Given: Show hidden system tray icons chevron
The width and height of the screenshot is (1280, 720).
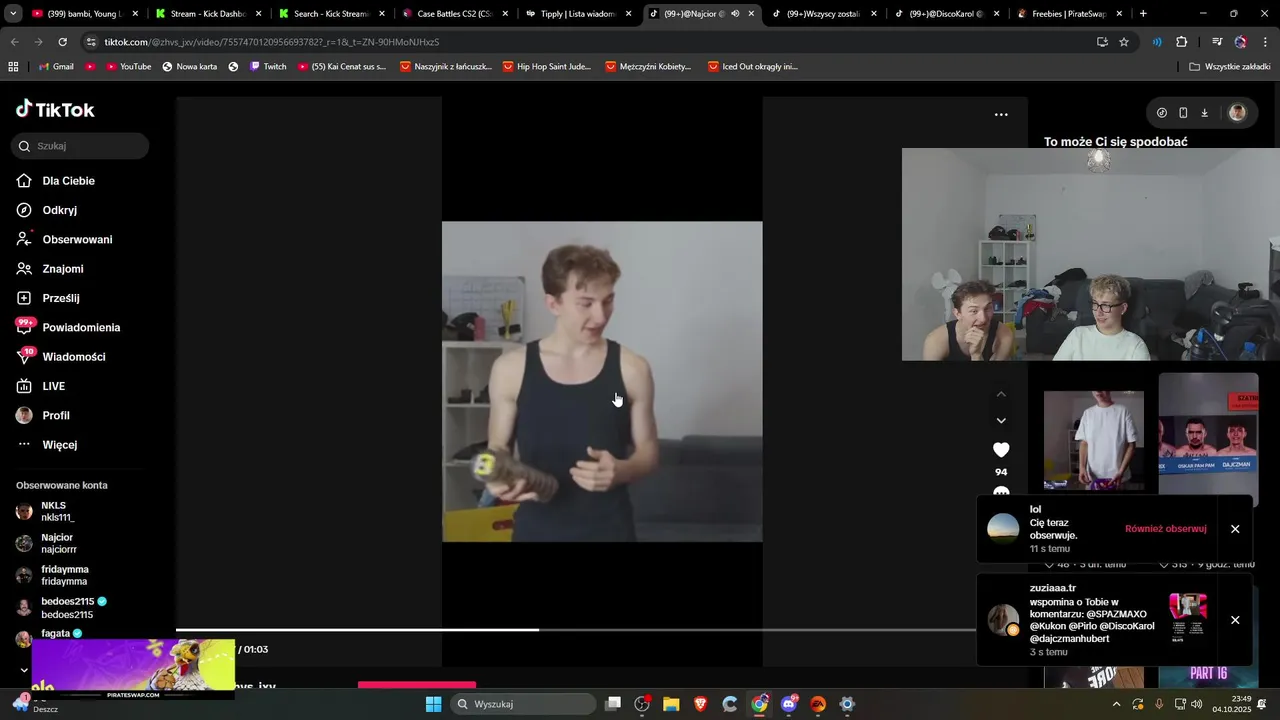Looking at the screenshot, I should pyautogui.click(x=1116, y=704).
